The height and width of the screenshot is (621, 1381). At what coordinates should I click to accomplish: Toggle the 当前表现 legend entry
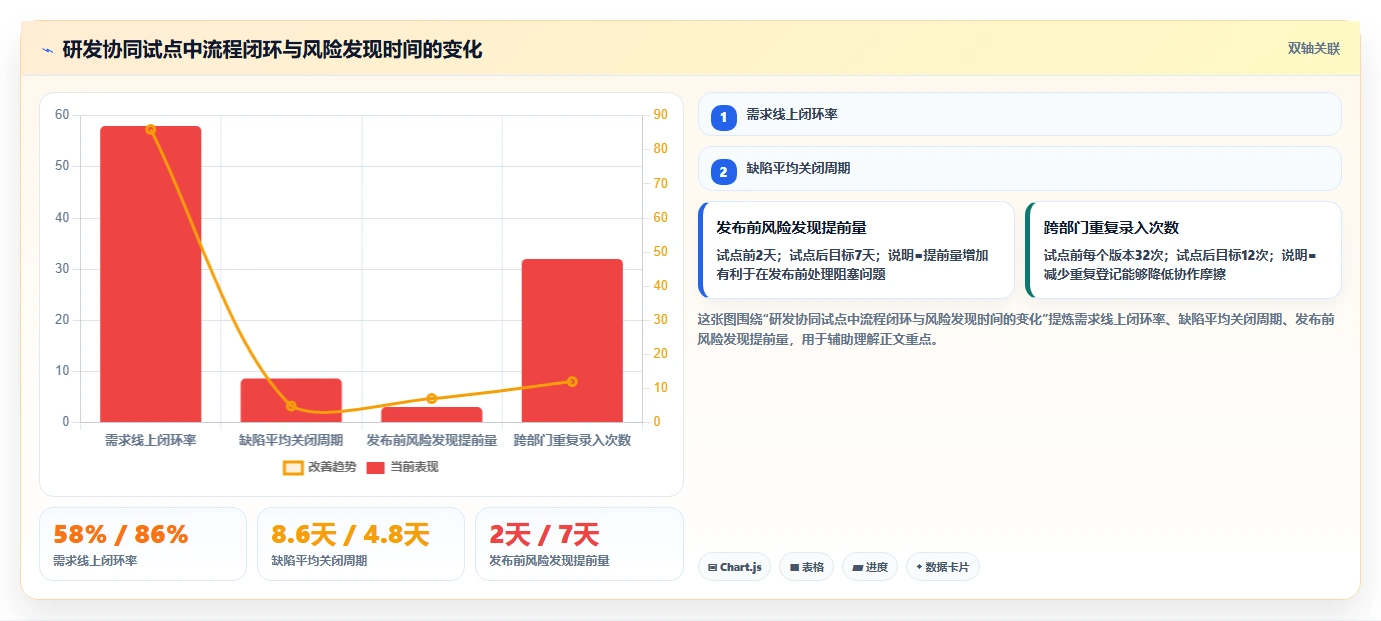click(402, 467)
